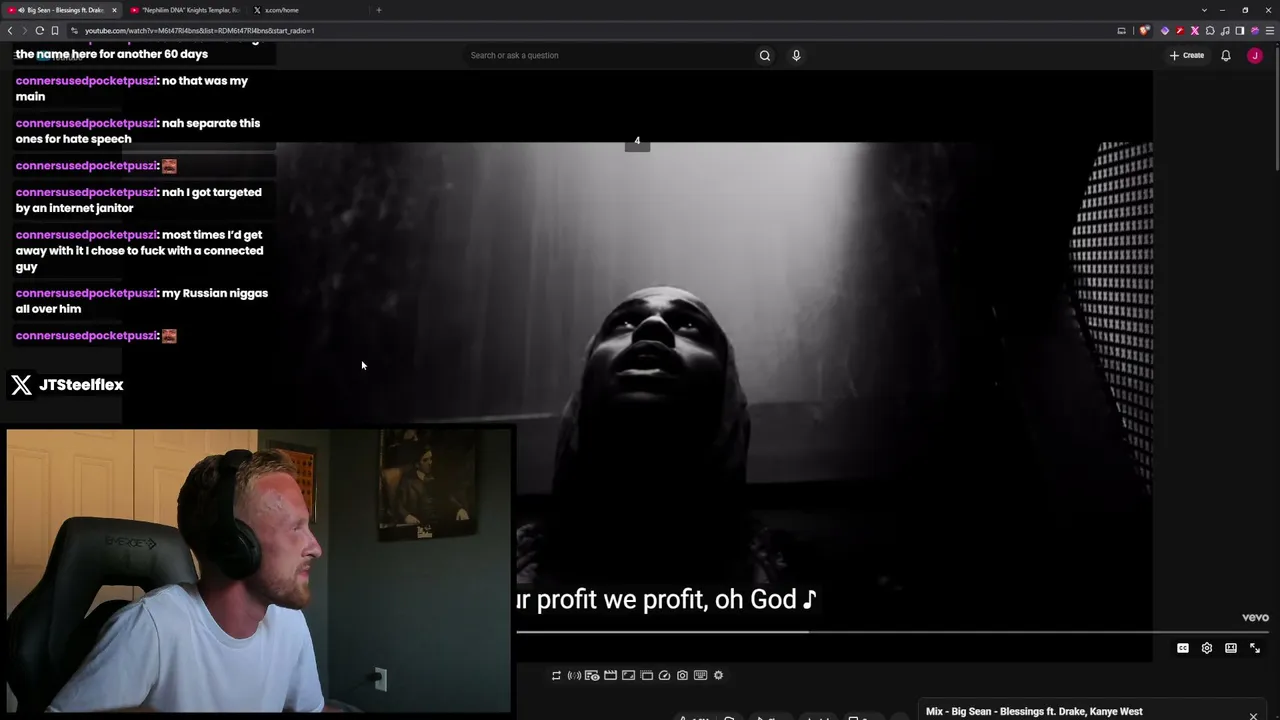
Task: Open the tab search dropdown chevron
Action: 1204,10
